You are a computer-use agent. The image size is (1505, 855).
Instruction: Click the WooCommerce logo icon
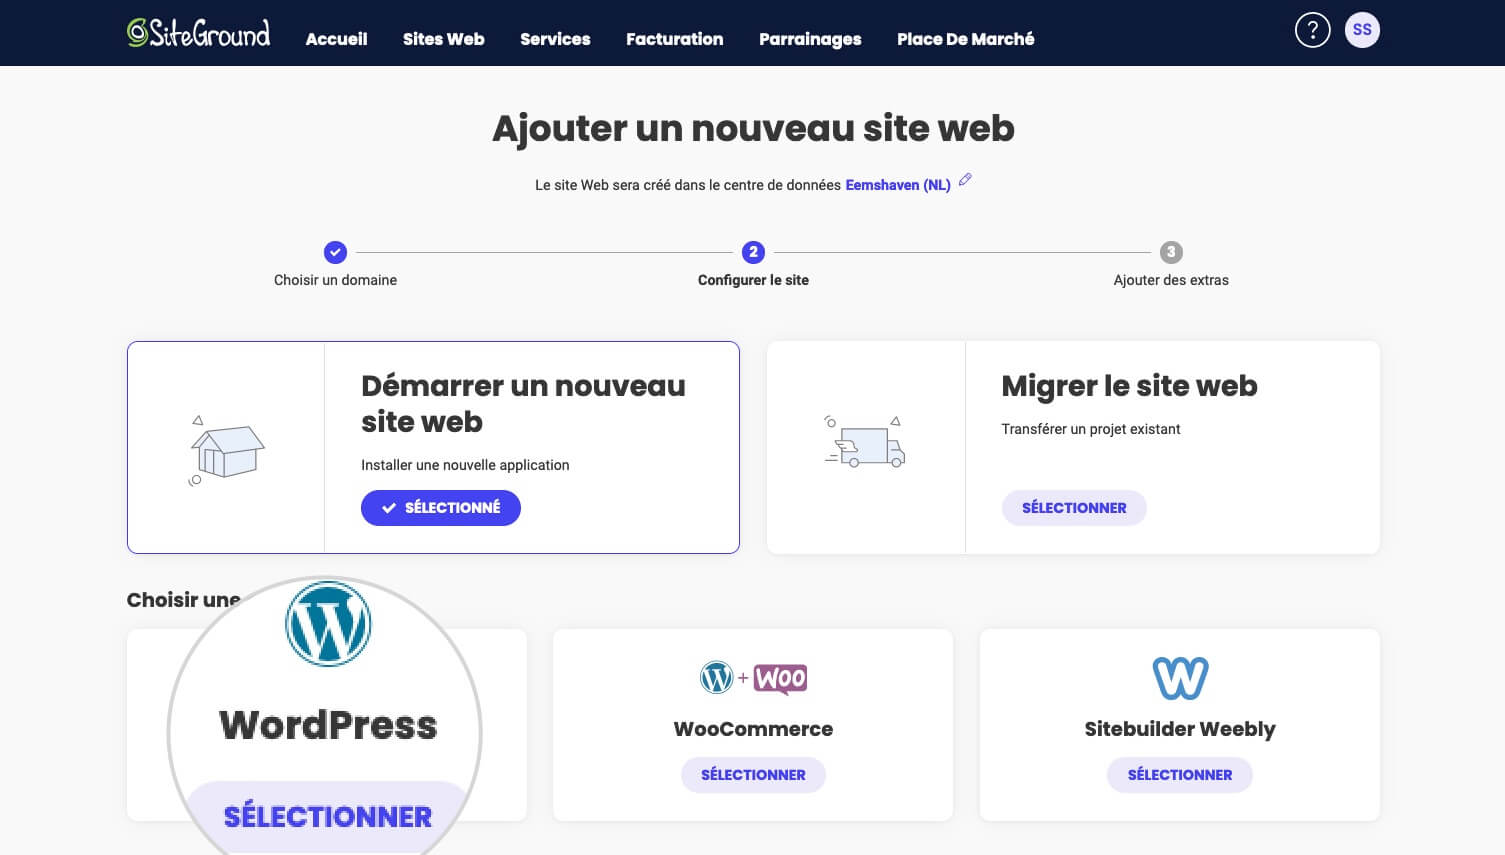coord(753,678)
